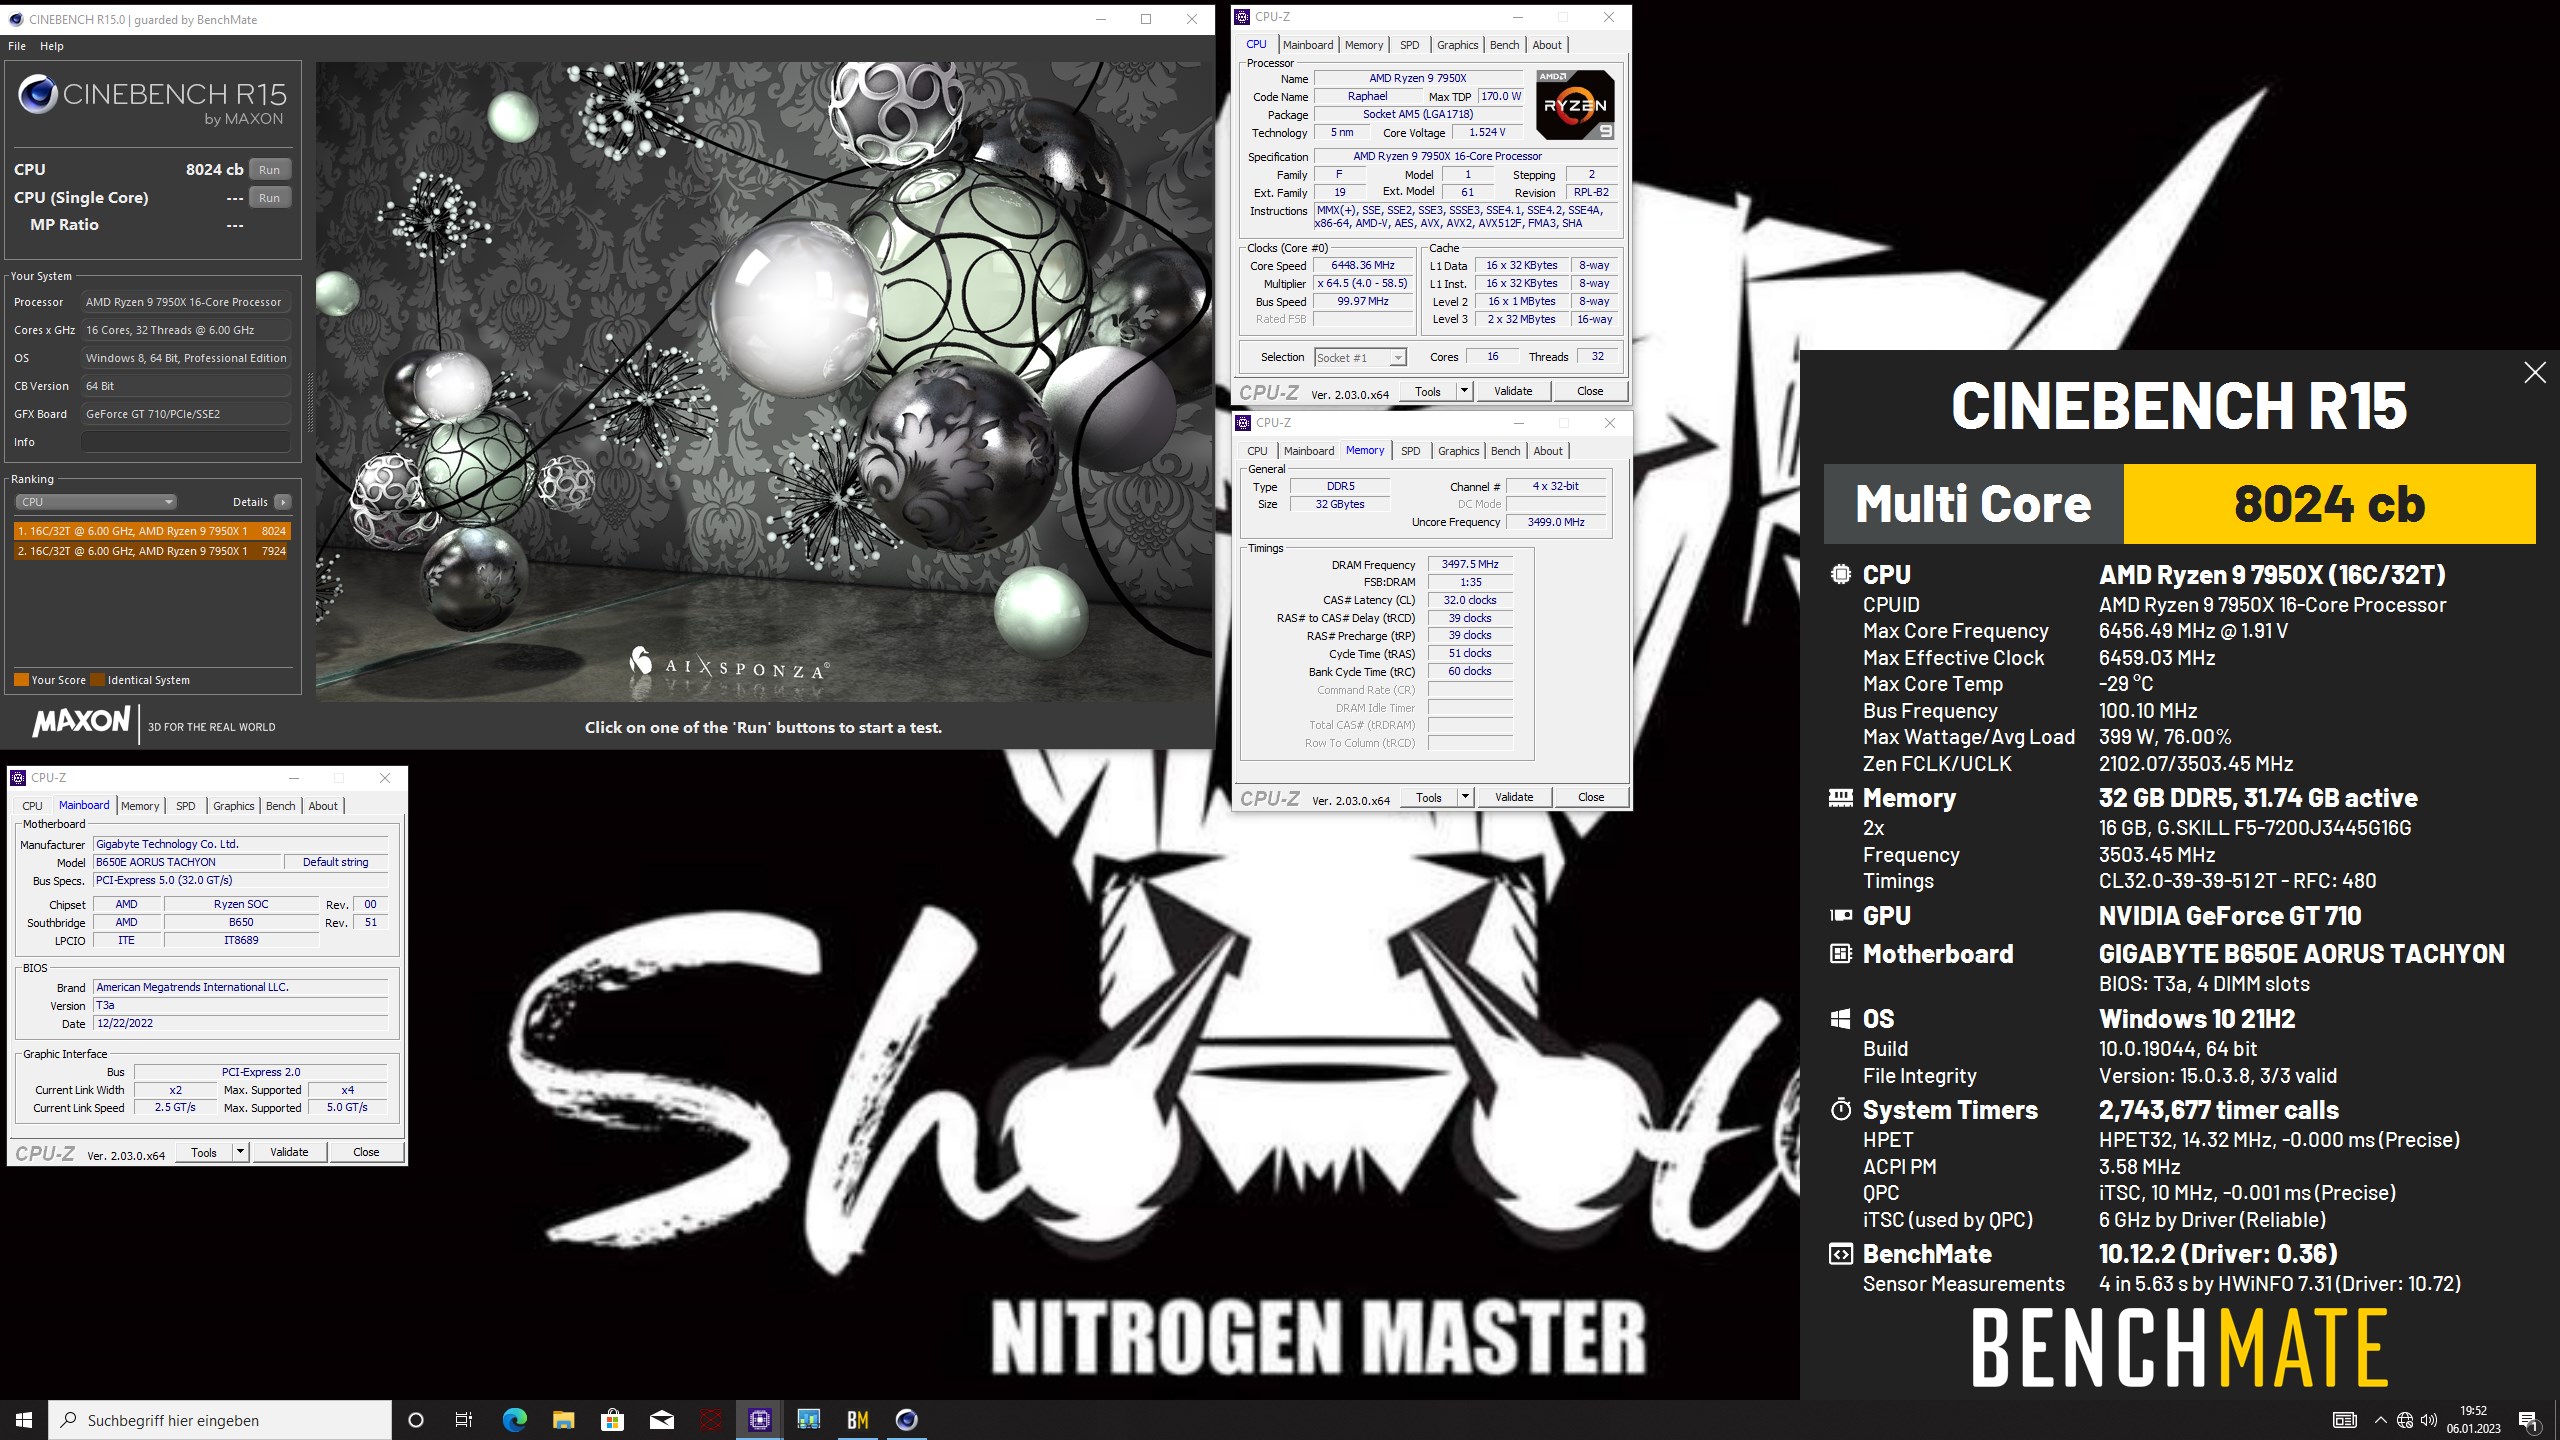Screen dimensions: 2560x1440
Task: Open SPD tab in top CPU-Z window
Action: click(x=1409, y=45)
